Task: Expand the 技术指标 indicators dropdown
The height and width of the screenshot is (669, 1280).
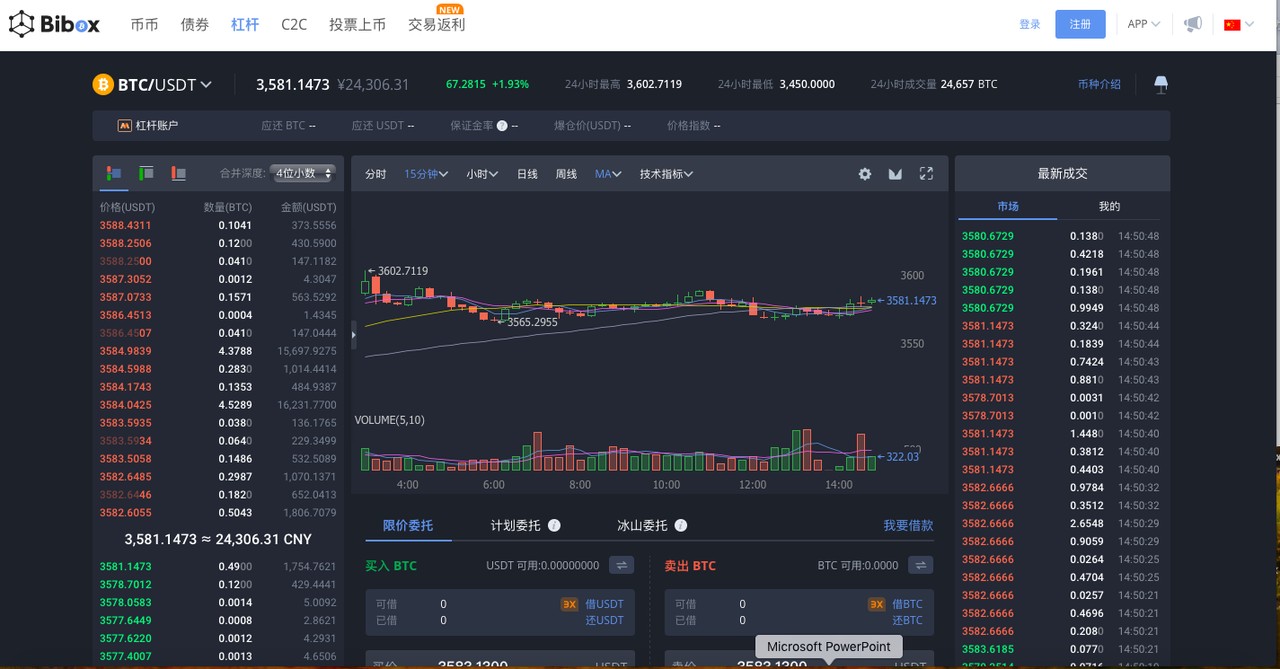Action: pyautogui.click(x=666, y=174)
